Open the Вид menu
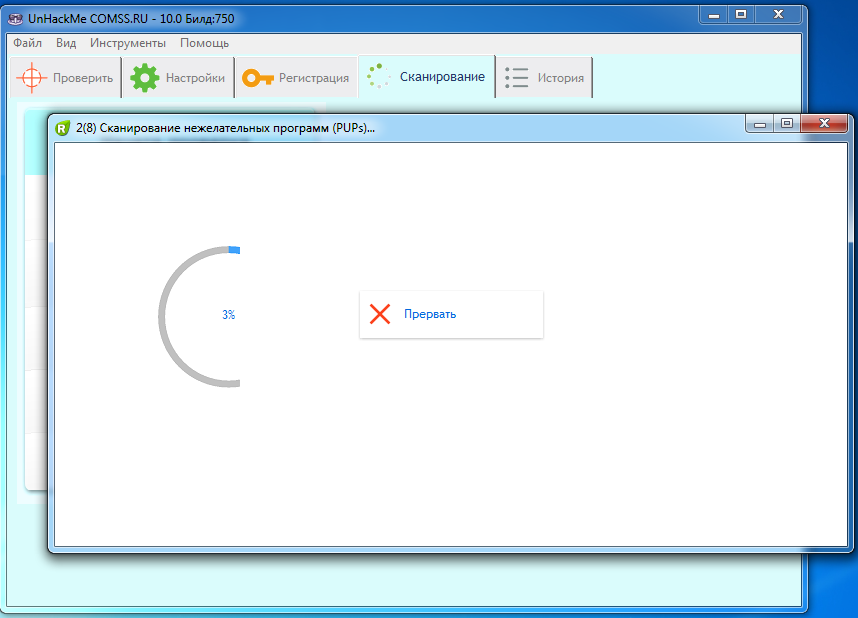Viewport: 858px width, 618px height. [x=66, y=43]
